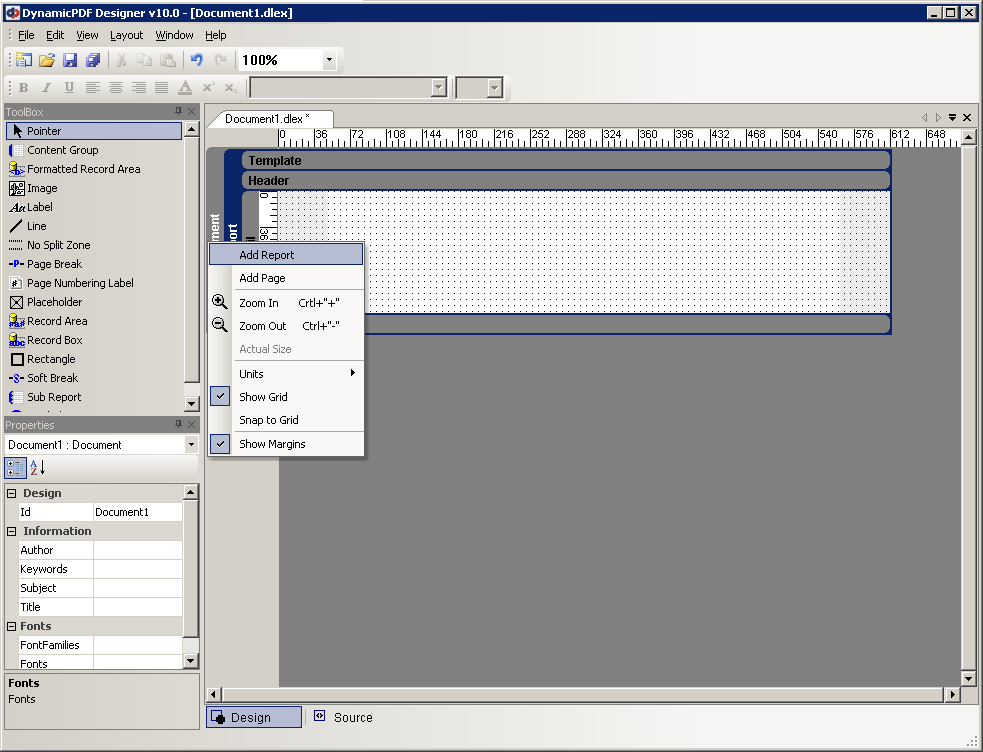
Task: Choose Add Page from context menu
Action: [x=286, y=278]
